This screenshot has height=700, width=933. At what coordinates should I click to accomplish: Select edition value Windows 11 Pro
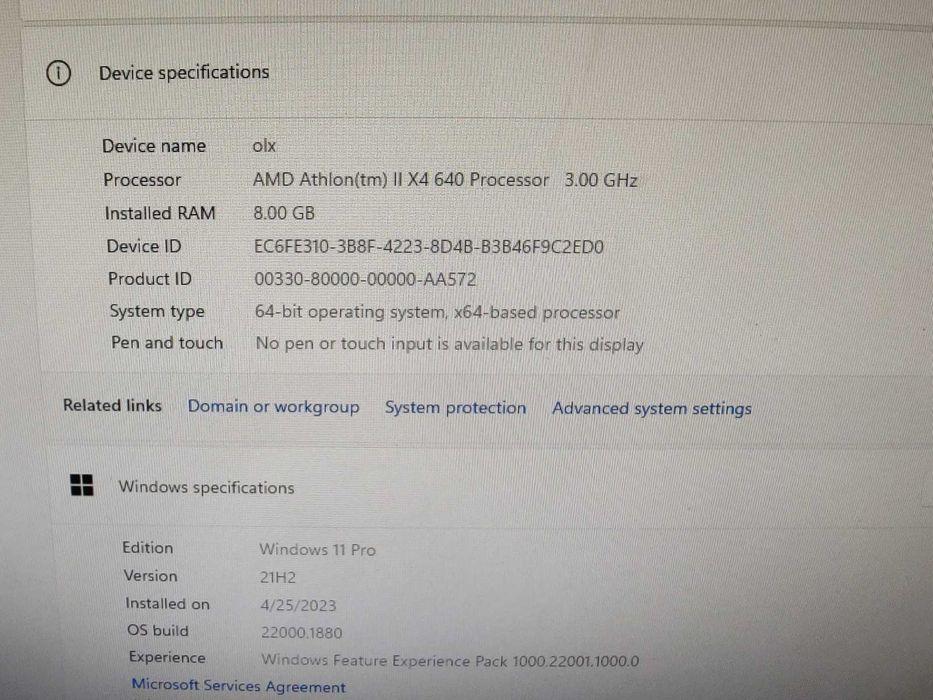click(x=317, y=549)
